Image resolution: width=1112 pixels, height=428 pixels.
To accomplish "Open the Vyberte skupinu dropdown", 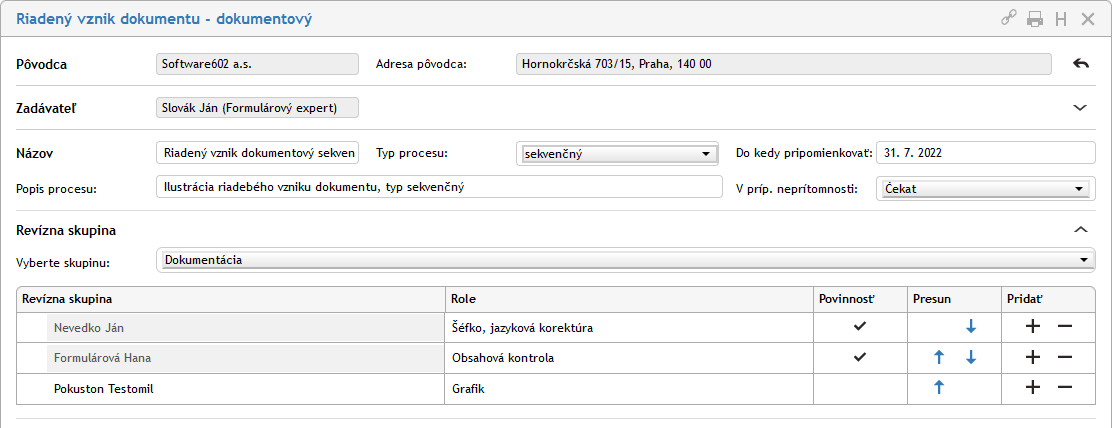I will click(x=626, y=260).
